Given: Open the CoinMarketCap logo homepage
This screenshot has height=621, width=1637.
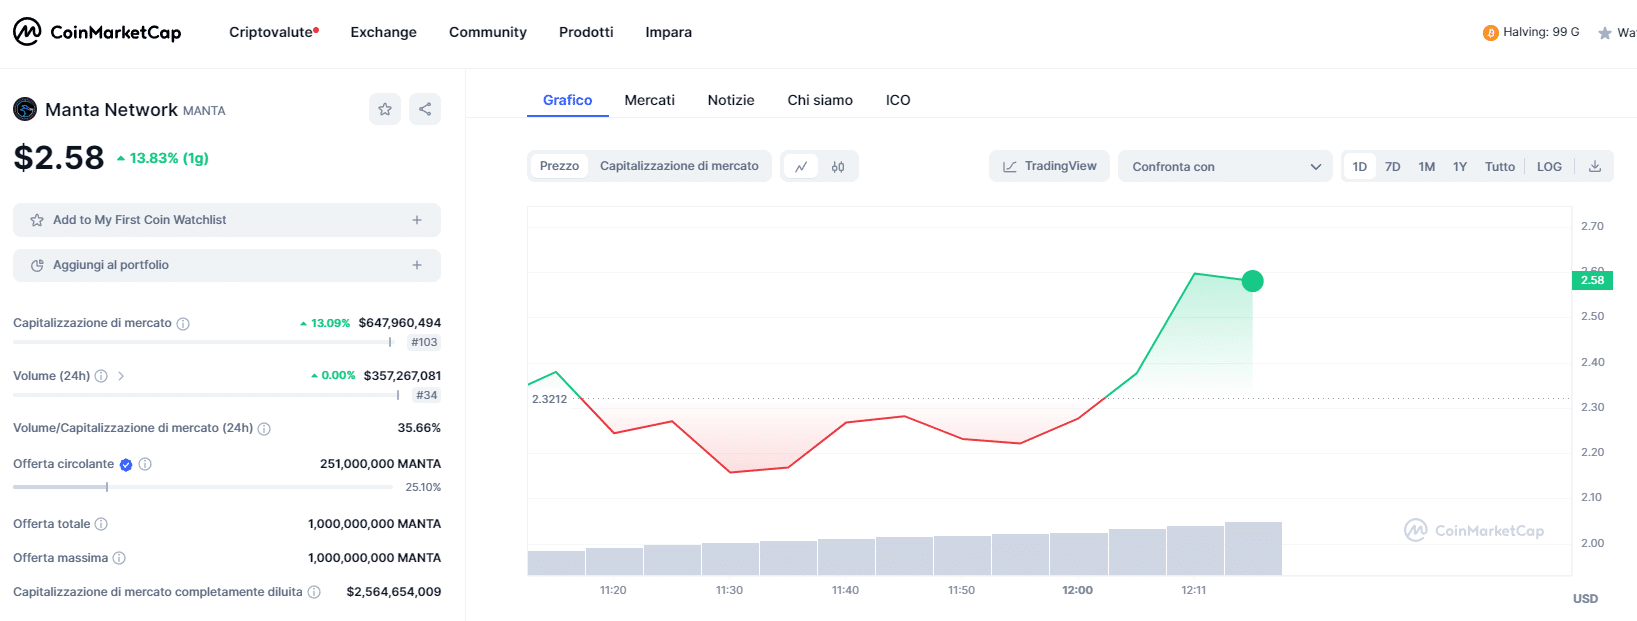Looking at the screenshot, I should coord(97,32).
